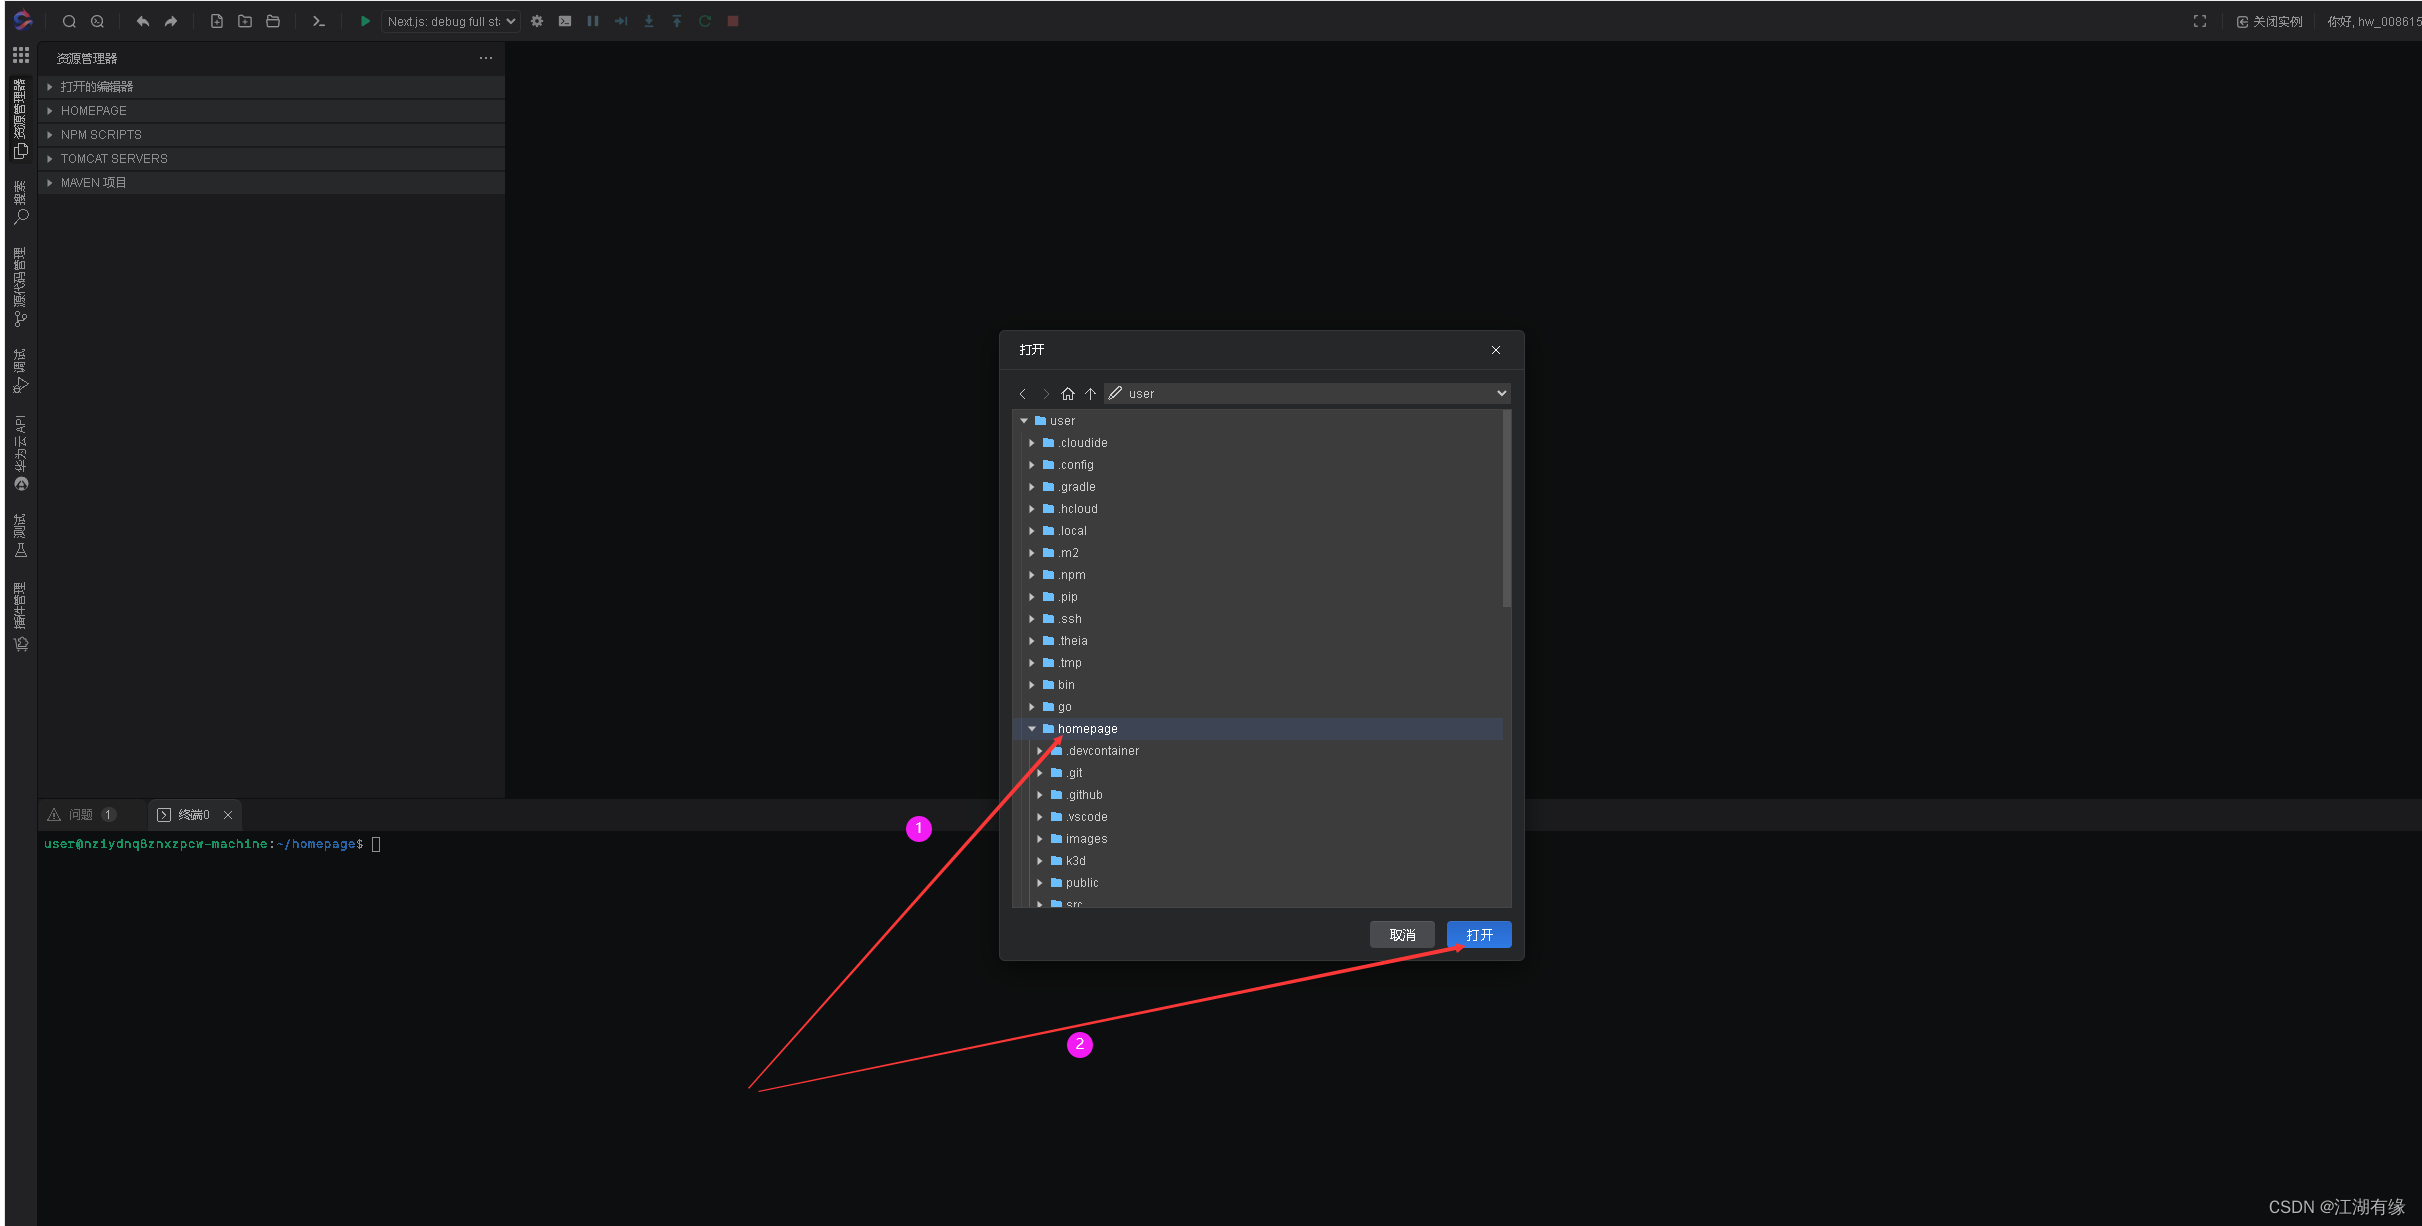This screenshot has width=2422, height=1226.
Task: Click the home icon in open dialog
Action: coord(1068,394)
